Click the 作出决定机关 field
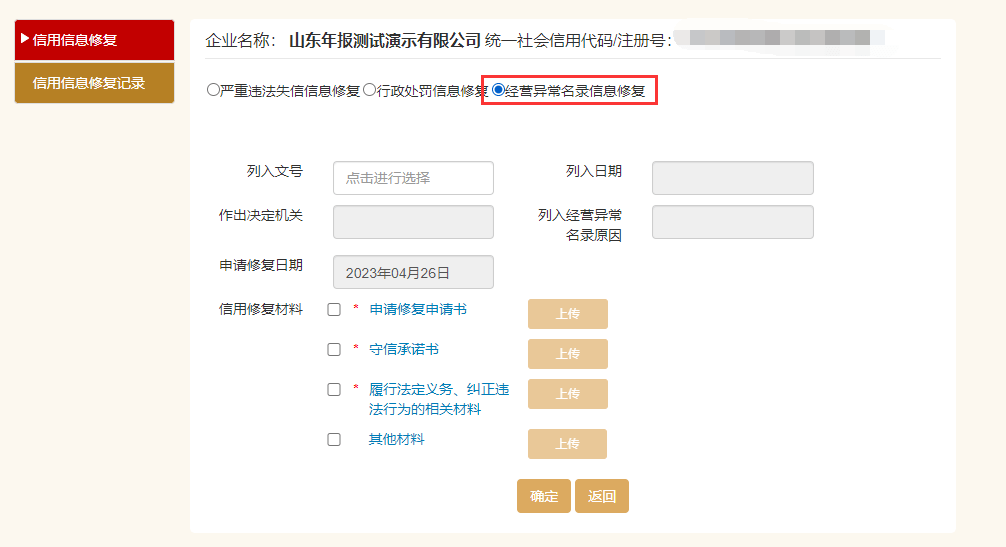The image size is (1006, 547). [x=413, y=222]
